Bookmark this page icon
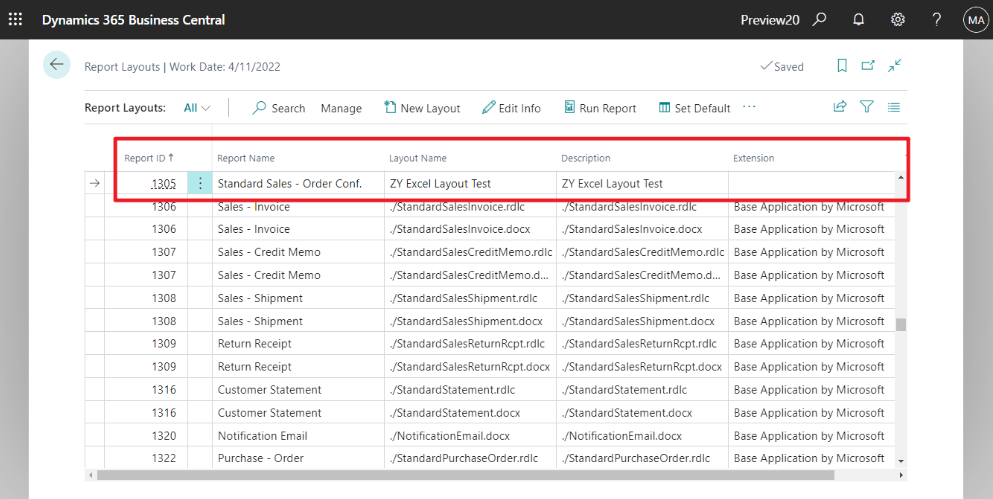The image size is (993, 499). coord(842,65)
